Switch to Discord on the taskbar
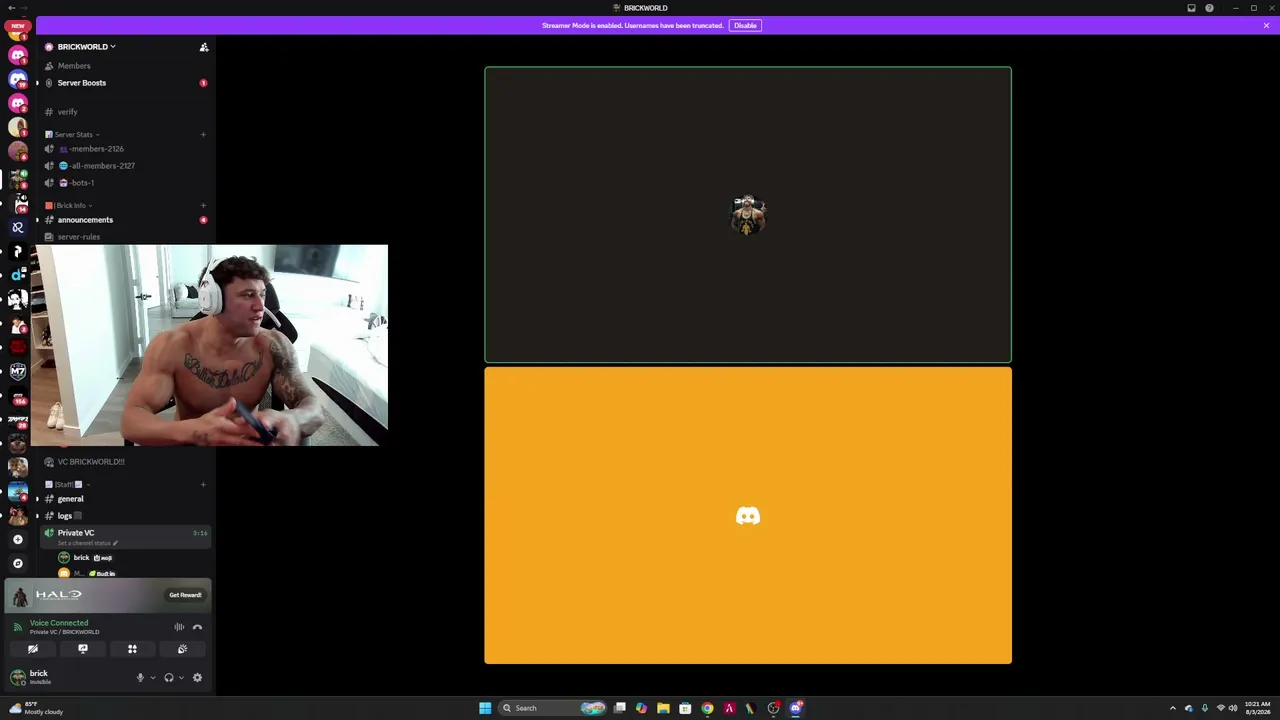This screenshot has width=1280, height=720. [796, 708]
